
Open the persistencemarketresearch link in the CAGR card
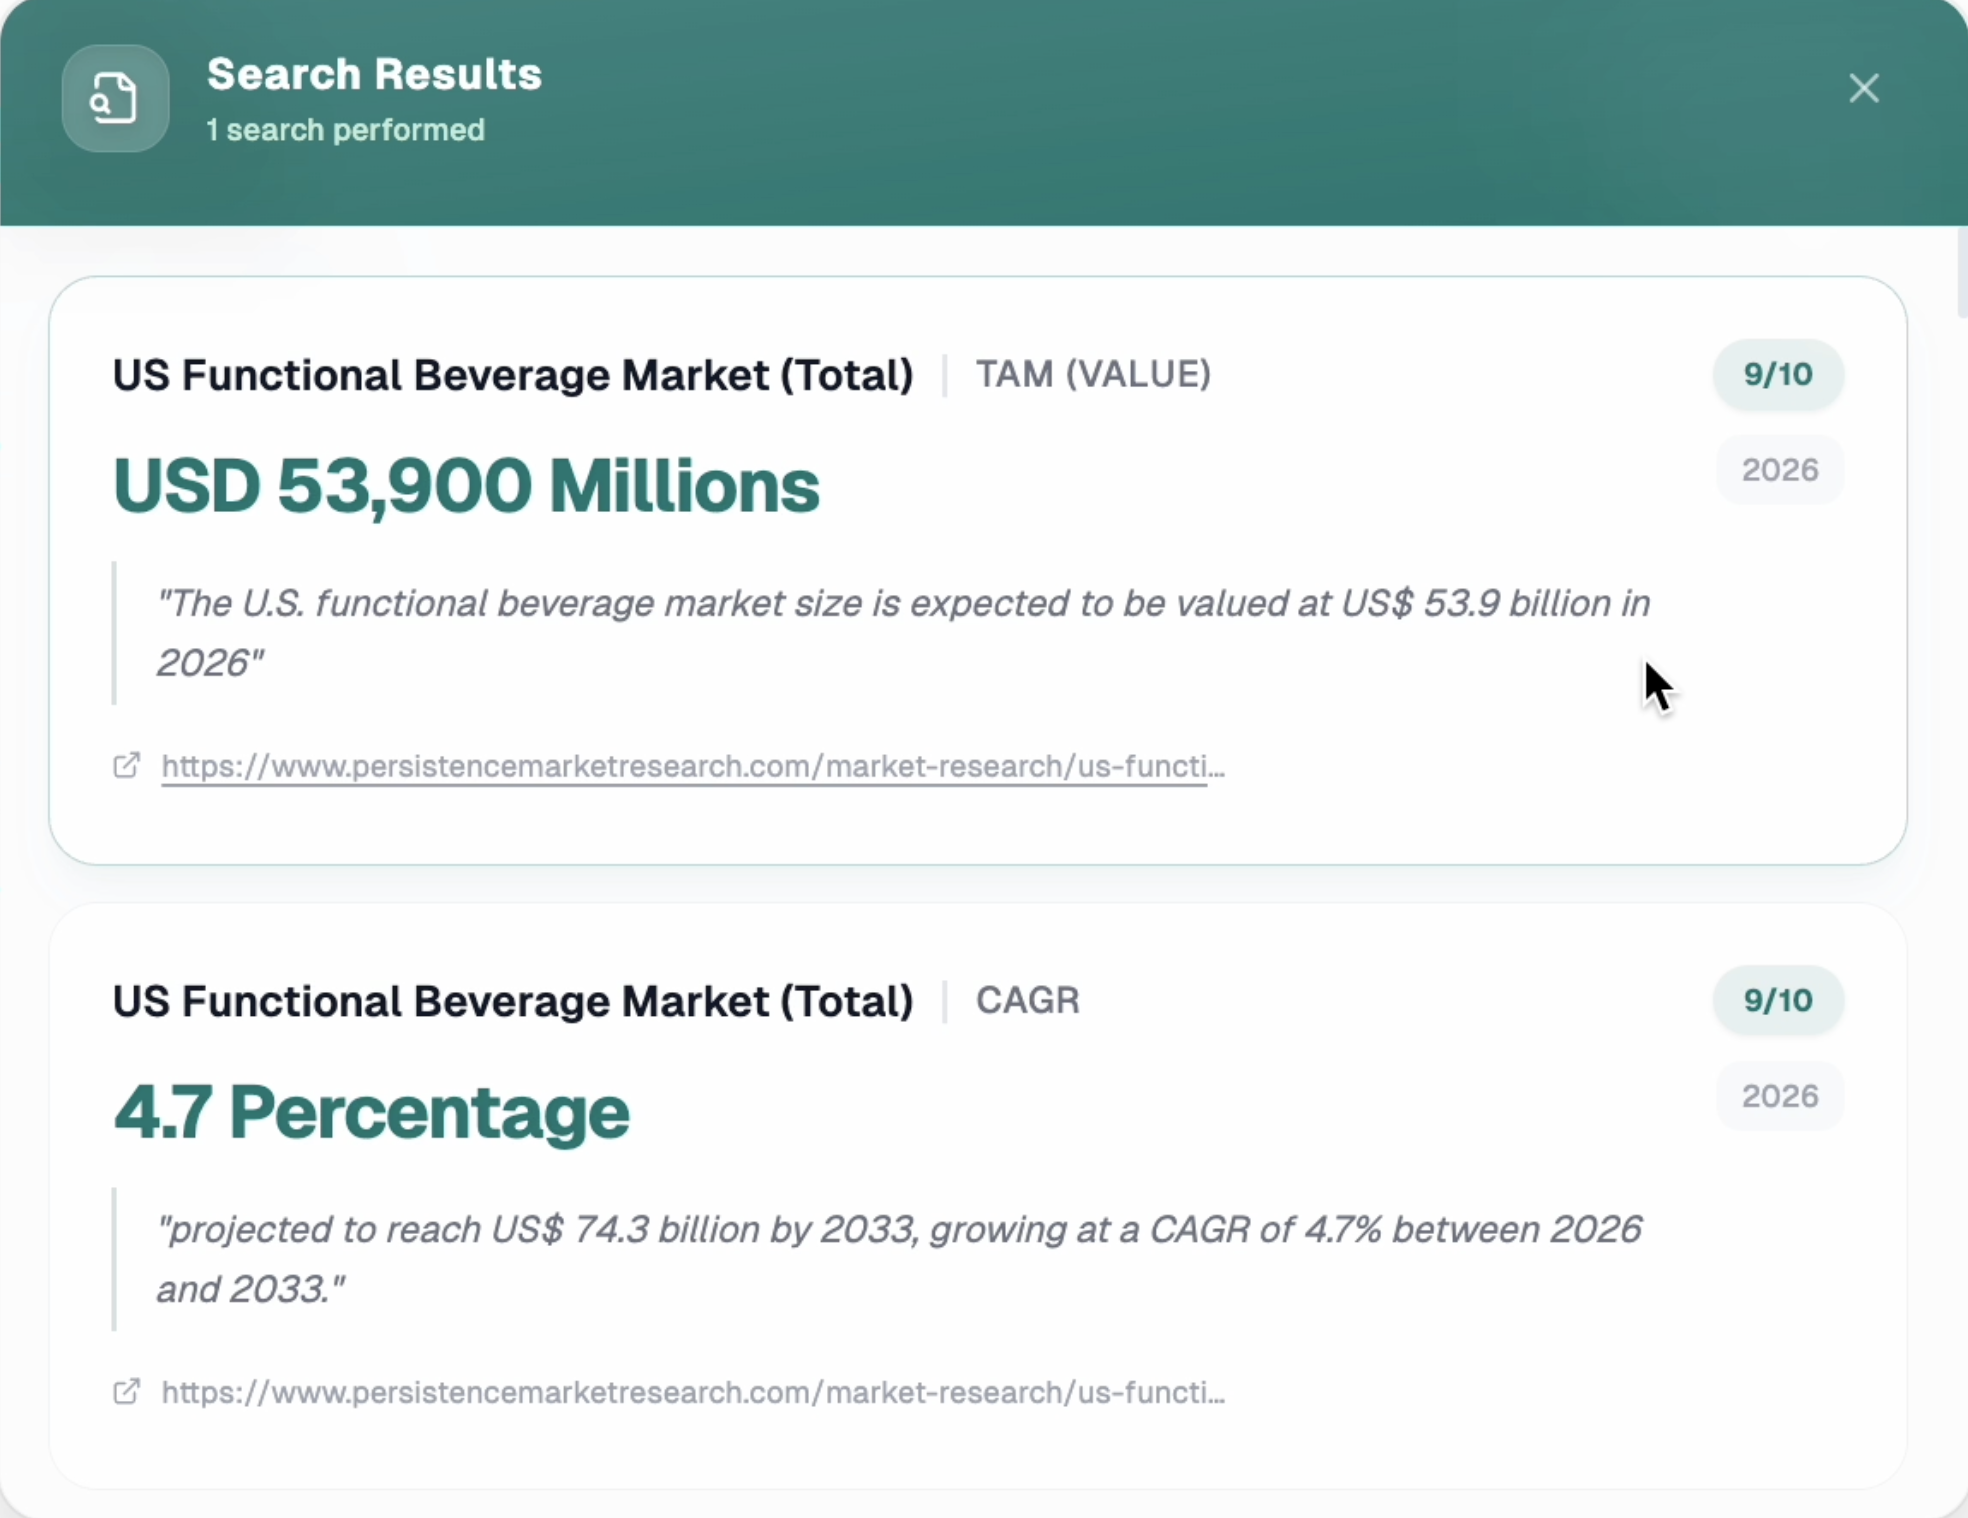pos(693,1393)
